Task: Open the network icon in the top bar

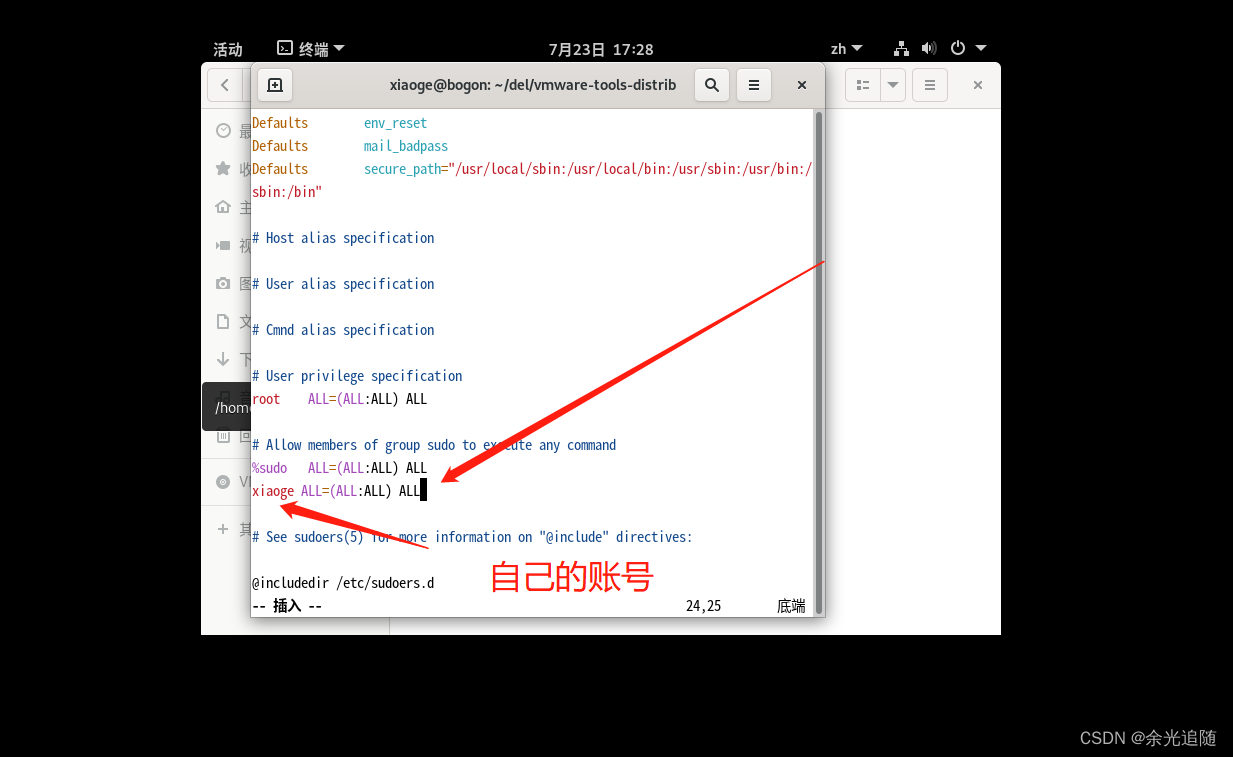Action: click(900, 48)
